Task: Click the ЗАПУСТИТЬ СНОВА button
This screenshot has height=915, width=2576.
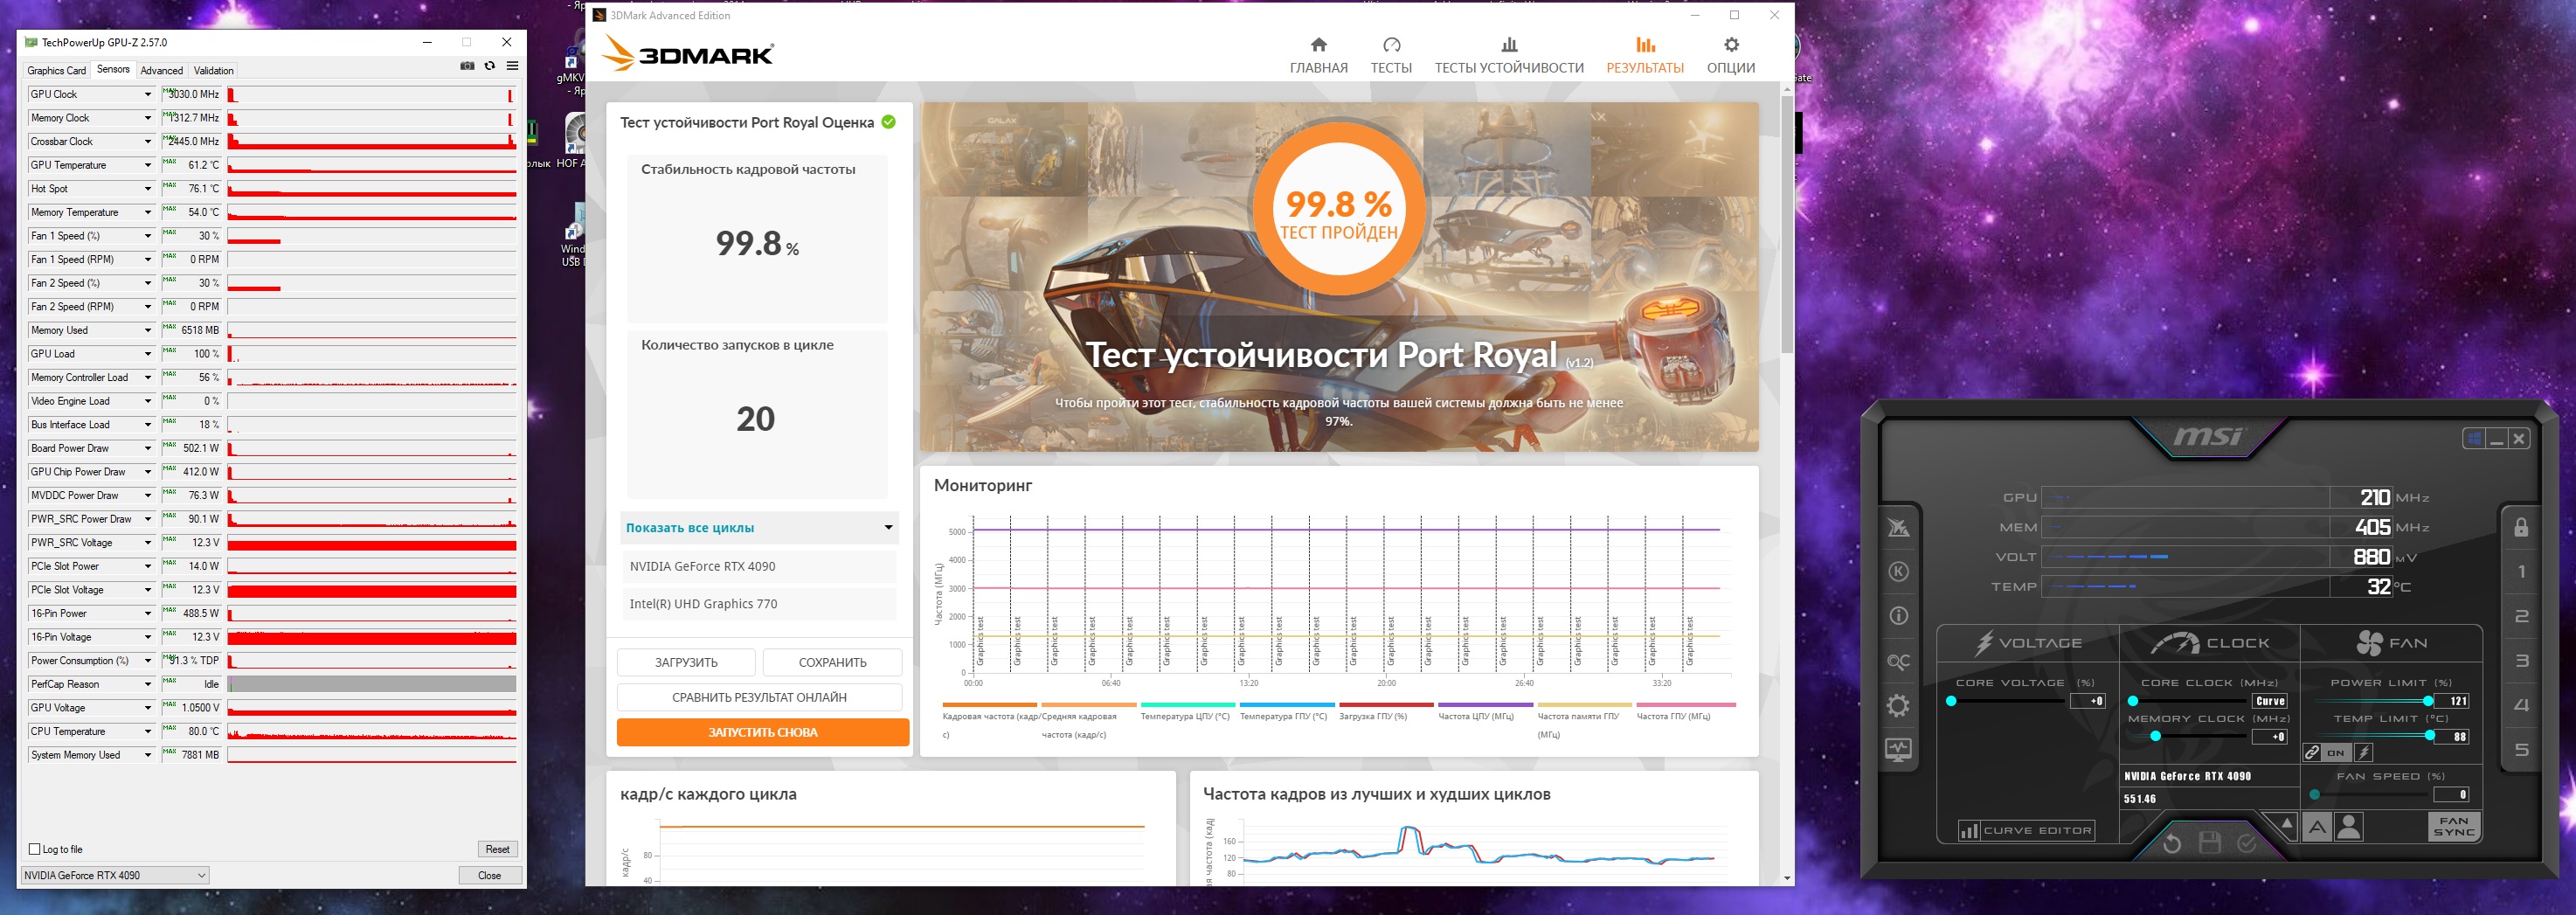Action: 763,732
